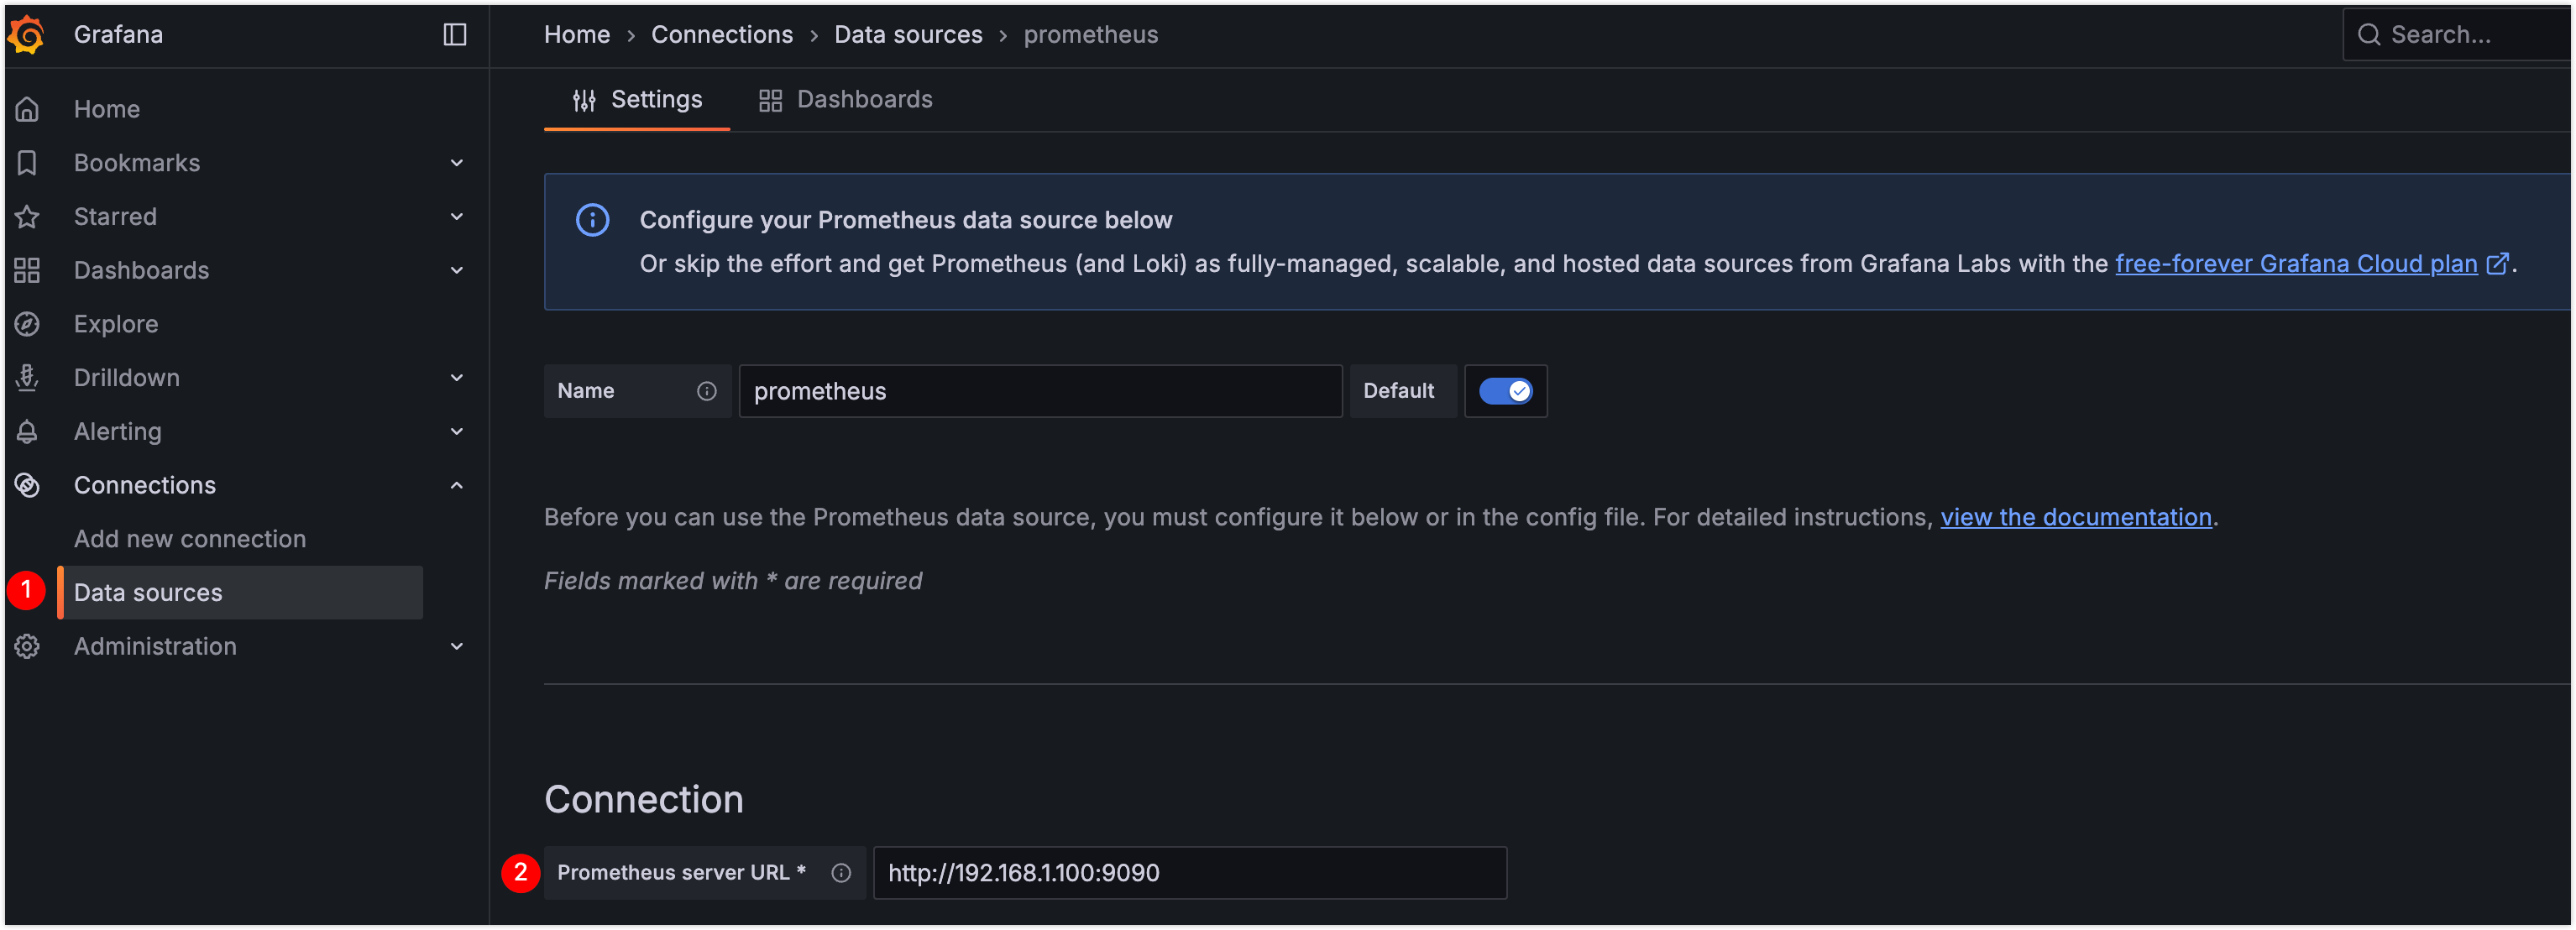Click the view the documentation link
The image size is (2576, 930).
coord(2076,517)
